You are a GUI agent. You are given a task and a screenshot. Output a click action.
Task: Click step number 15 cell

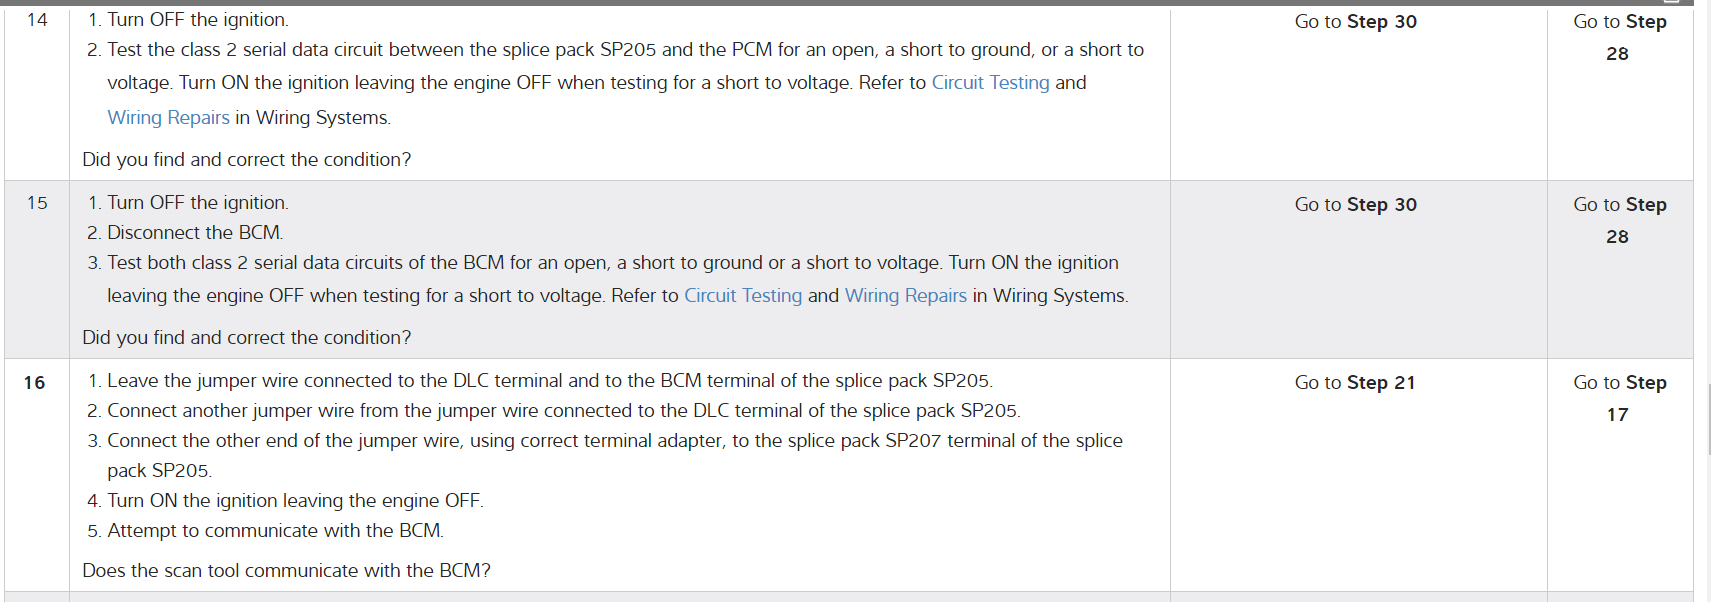tap(37, 203)
